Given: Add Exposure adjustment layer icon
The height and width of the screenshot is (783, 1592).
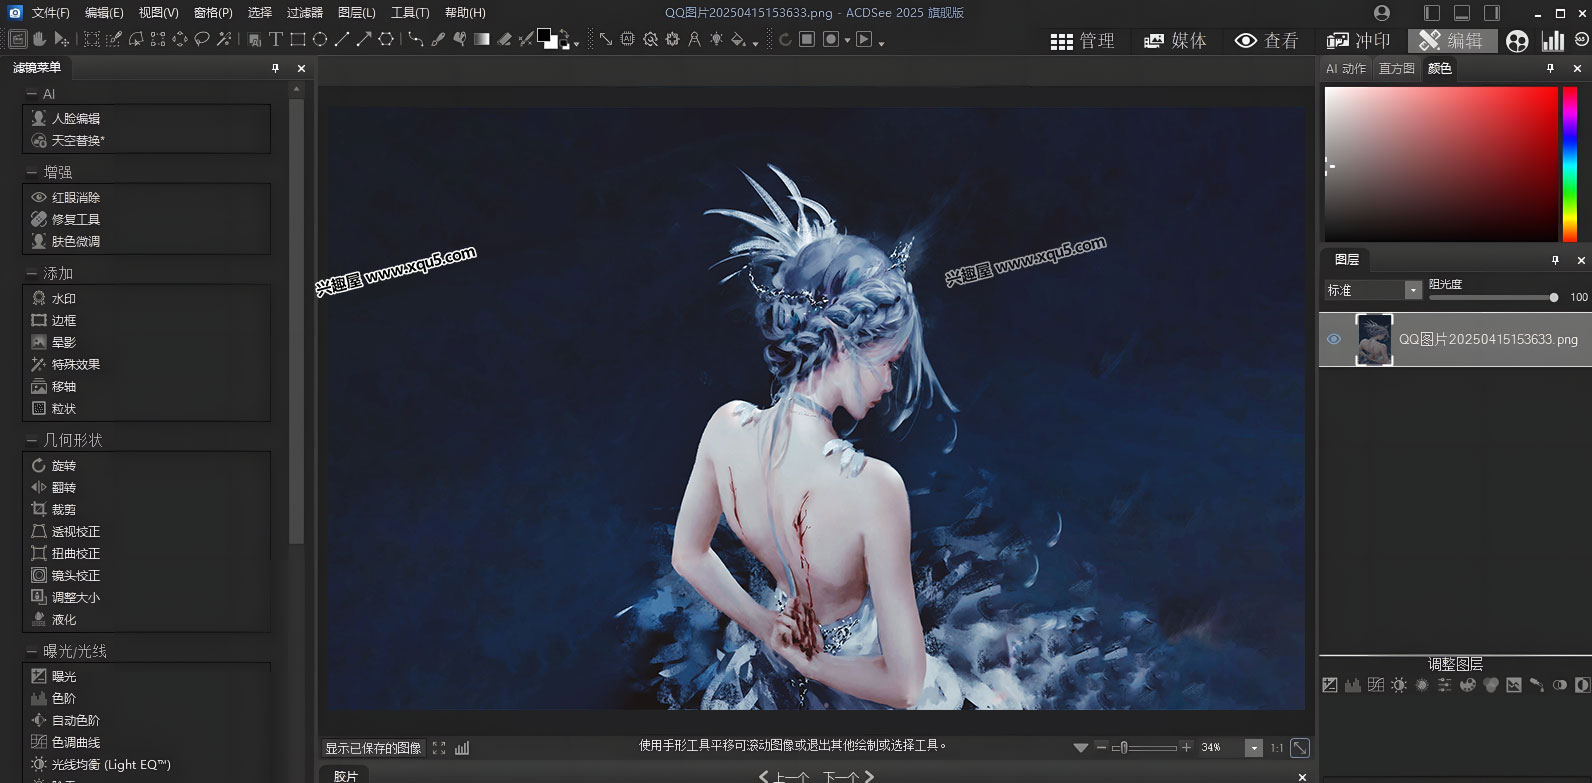Looking at the screenshot, I should pos(1330,685).
